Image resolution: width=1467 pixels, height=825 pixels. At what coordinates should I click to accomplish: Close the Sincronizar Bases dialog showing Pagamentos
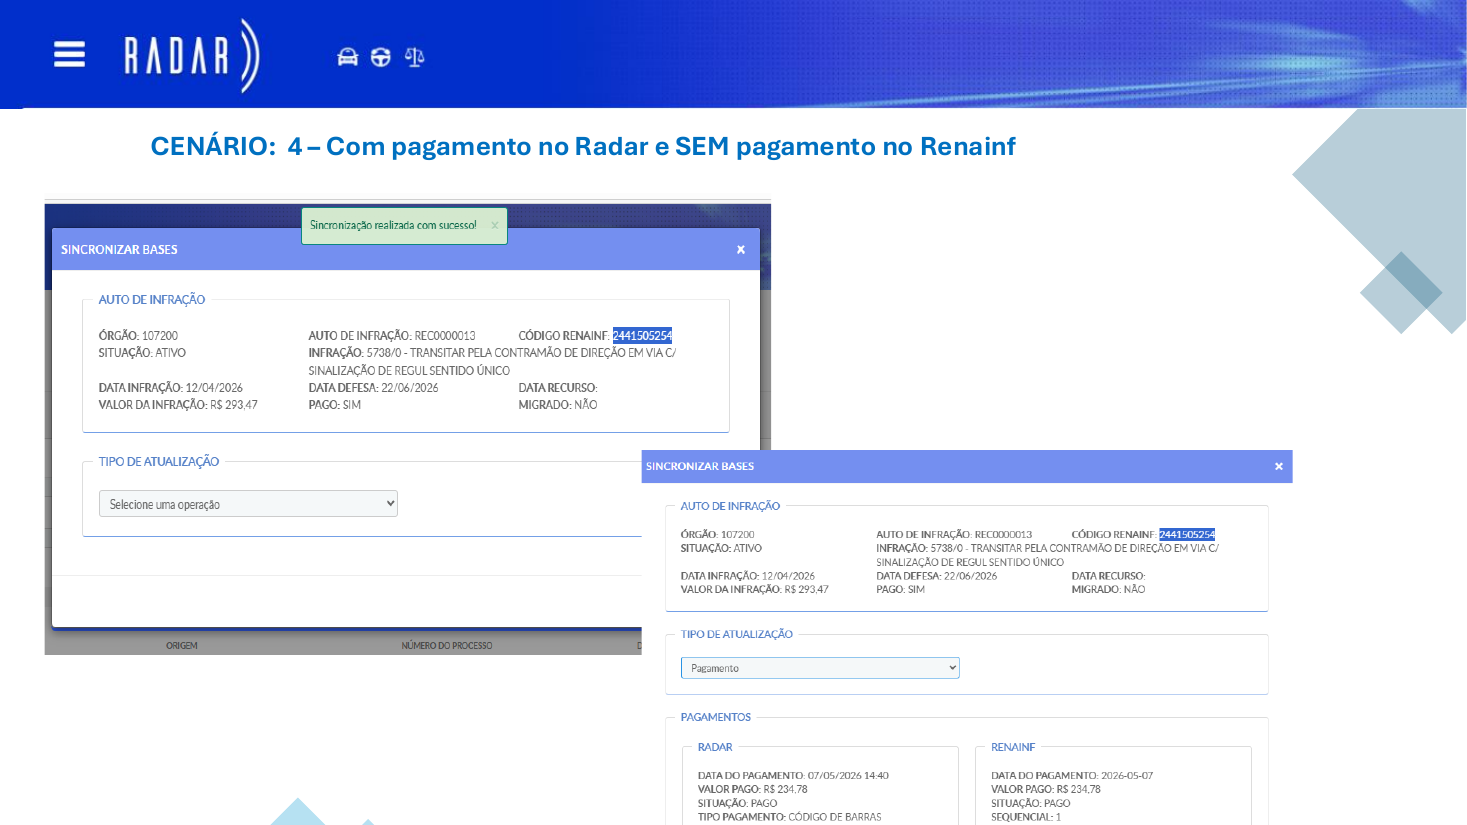pos(1279,466)
